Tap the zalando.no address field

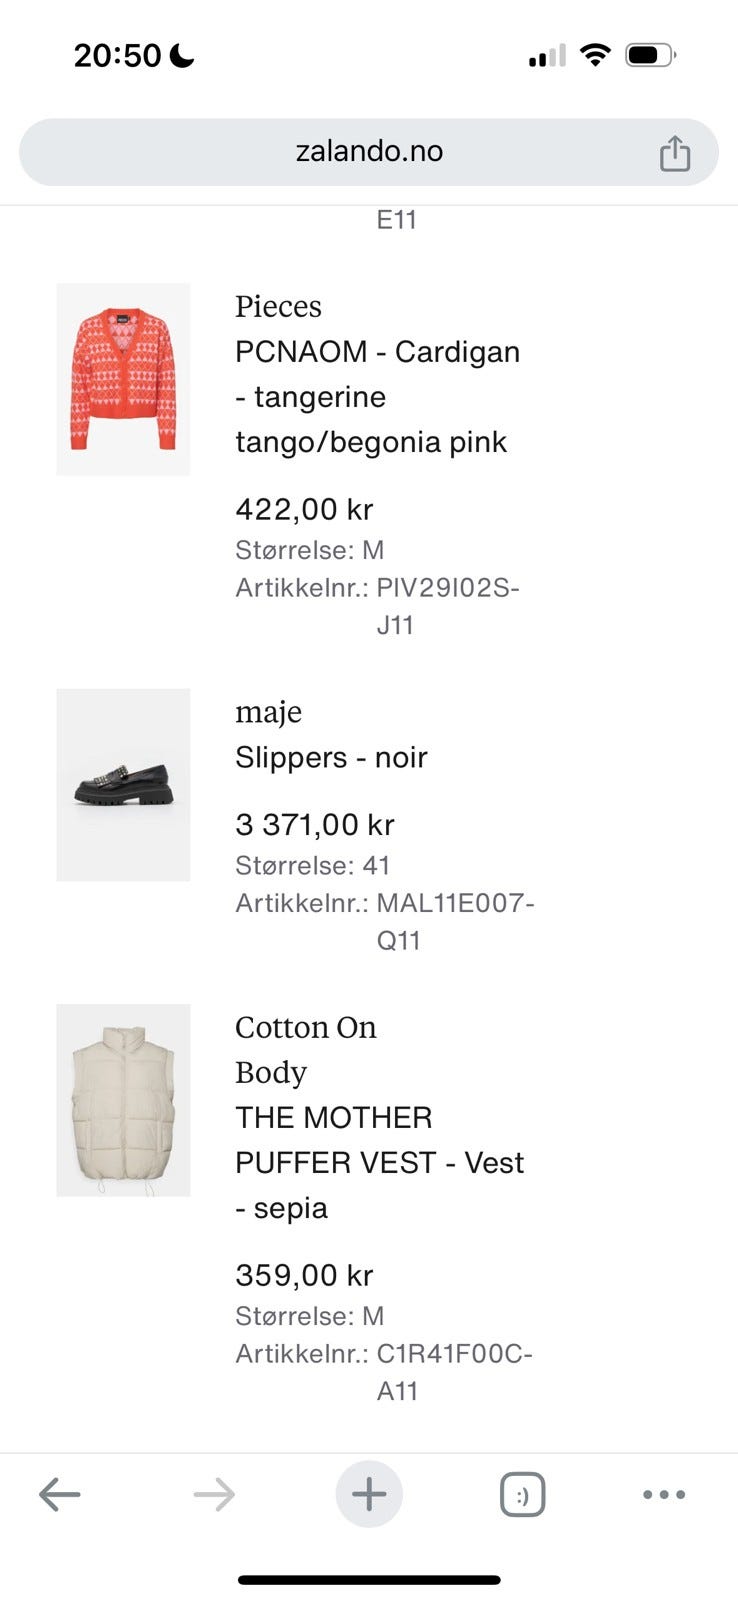click(369, 152)
